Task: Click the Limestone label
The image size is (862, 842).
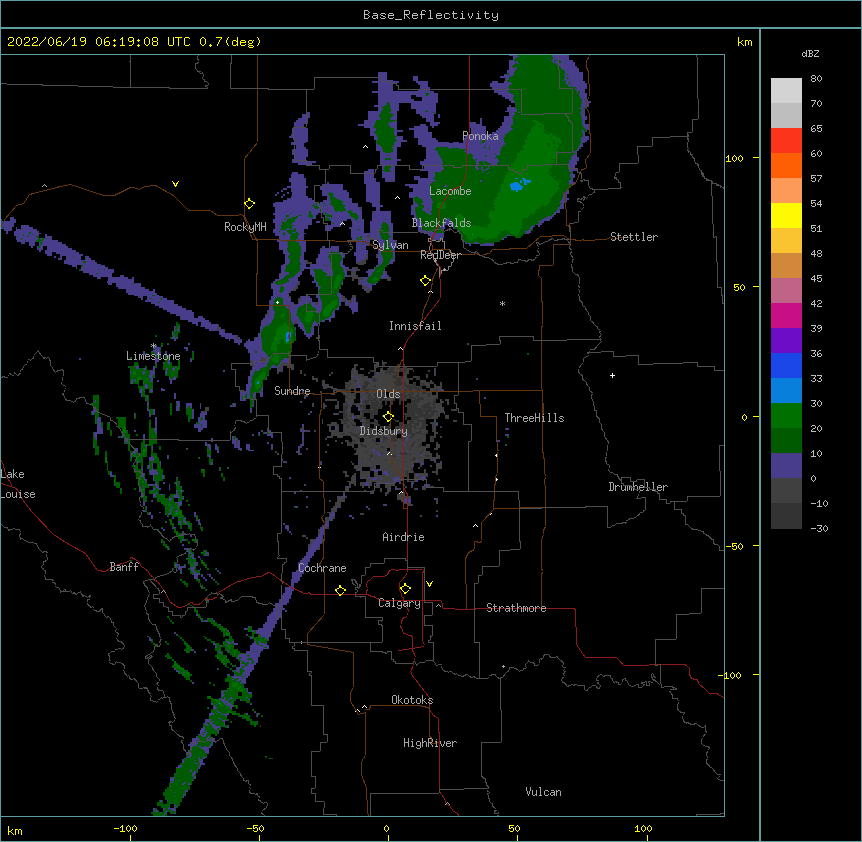Action: (153, 356)
